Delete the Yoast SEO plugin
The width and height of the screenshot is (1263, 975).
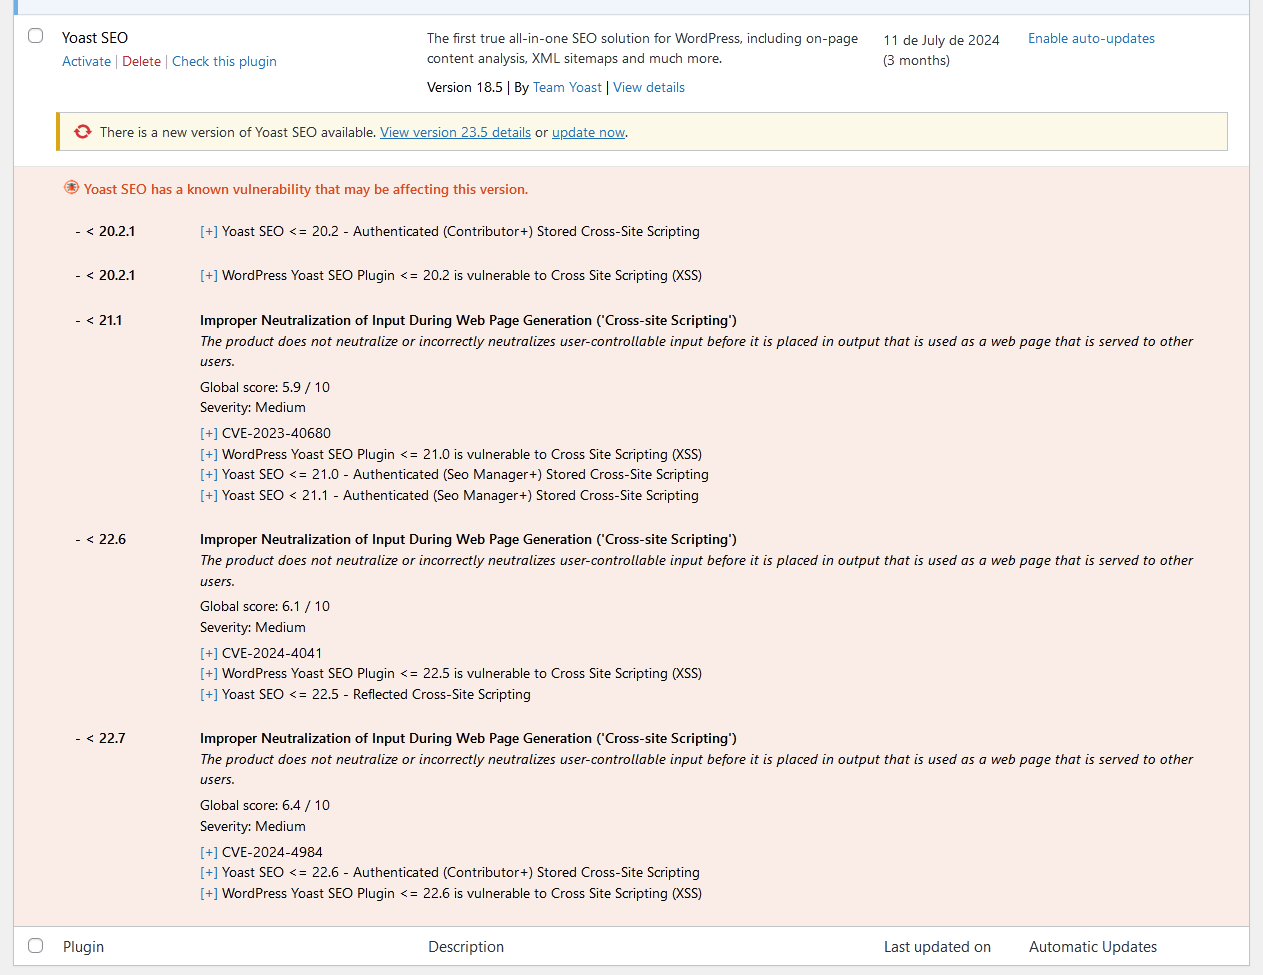[x=141, y=61]
